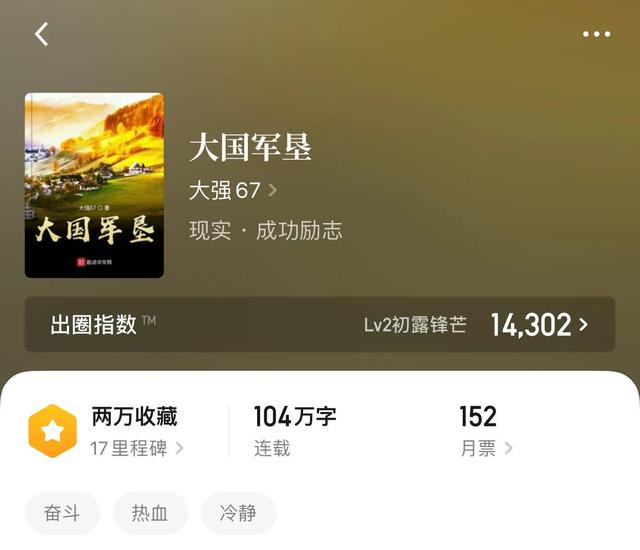This screenshot has width=640, height=550.
Task: Tap the orange hexagon star badge
Action: click(53, 431)
